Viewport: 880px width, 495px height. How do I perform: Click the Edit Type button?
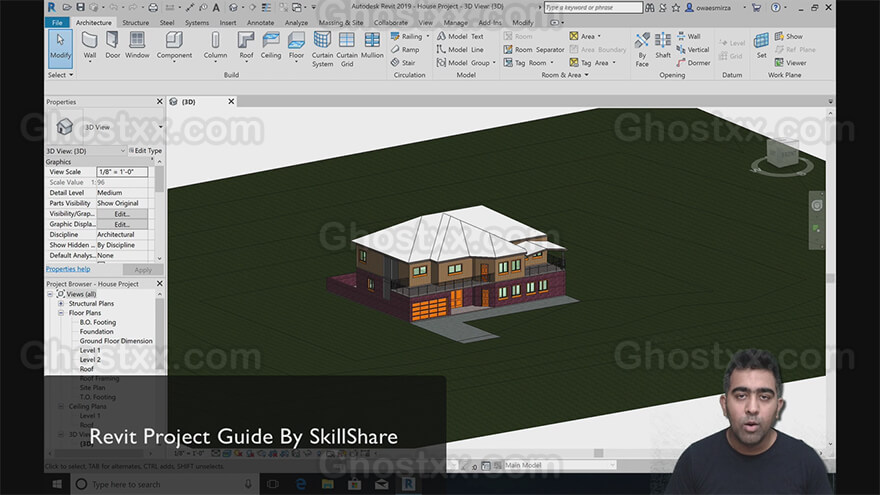coord(145,150)
